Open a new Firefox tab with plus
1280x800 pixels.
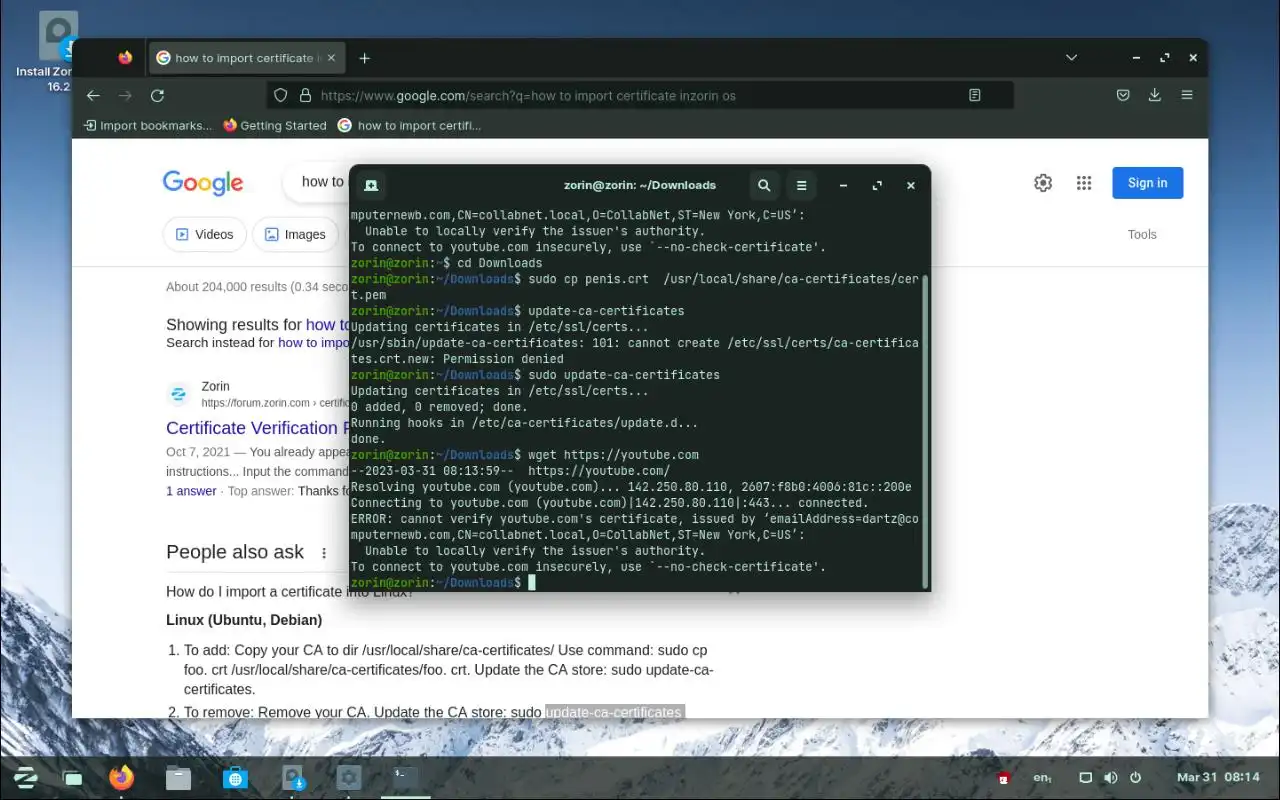365,58
